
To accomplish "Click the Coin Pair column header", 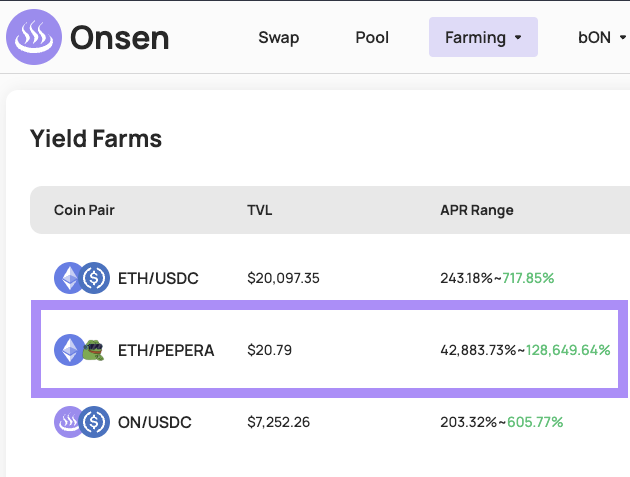I will pyautogui.click(x=84, y=210).
